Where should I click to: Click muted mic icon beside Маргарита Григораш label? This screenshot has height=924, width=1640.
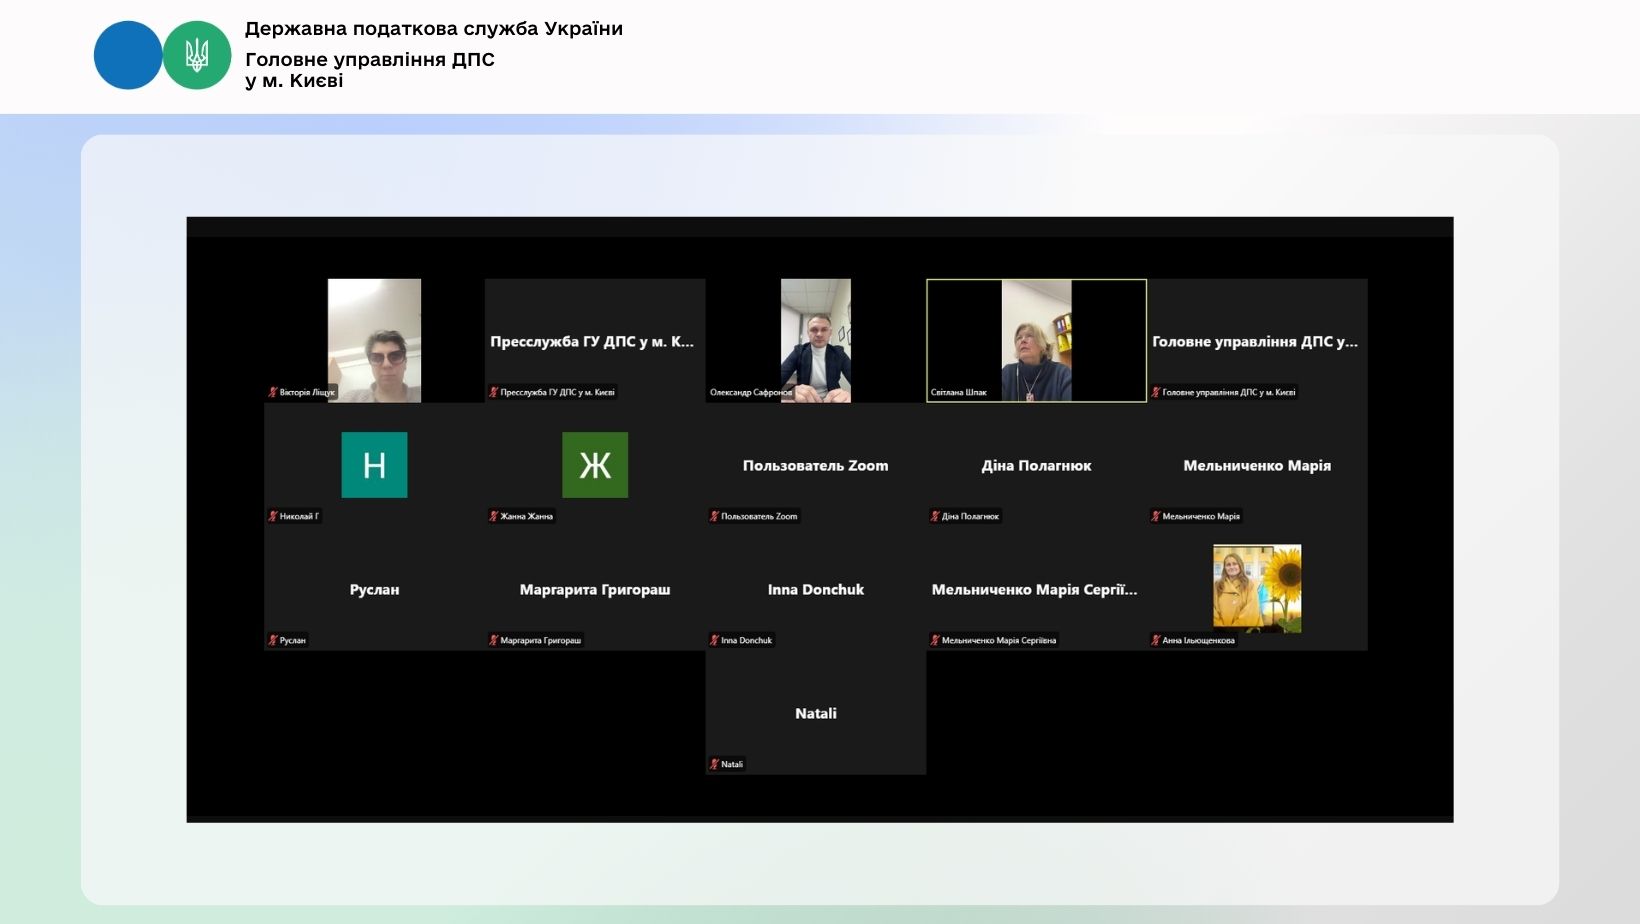493,640
